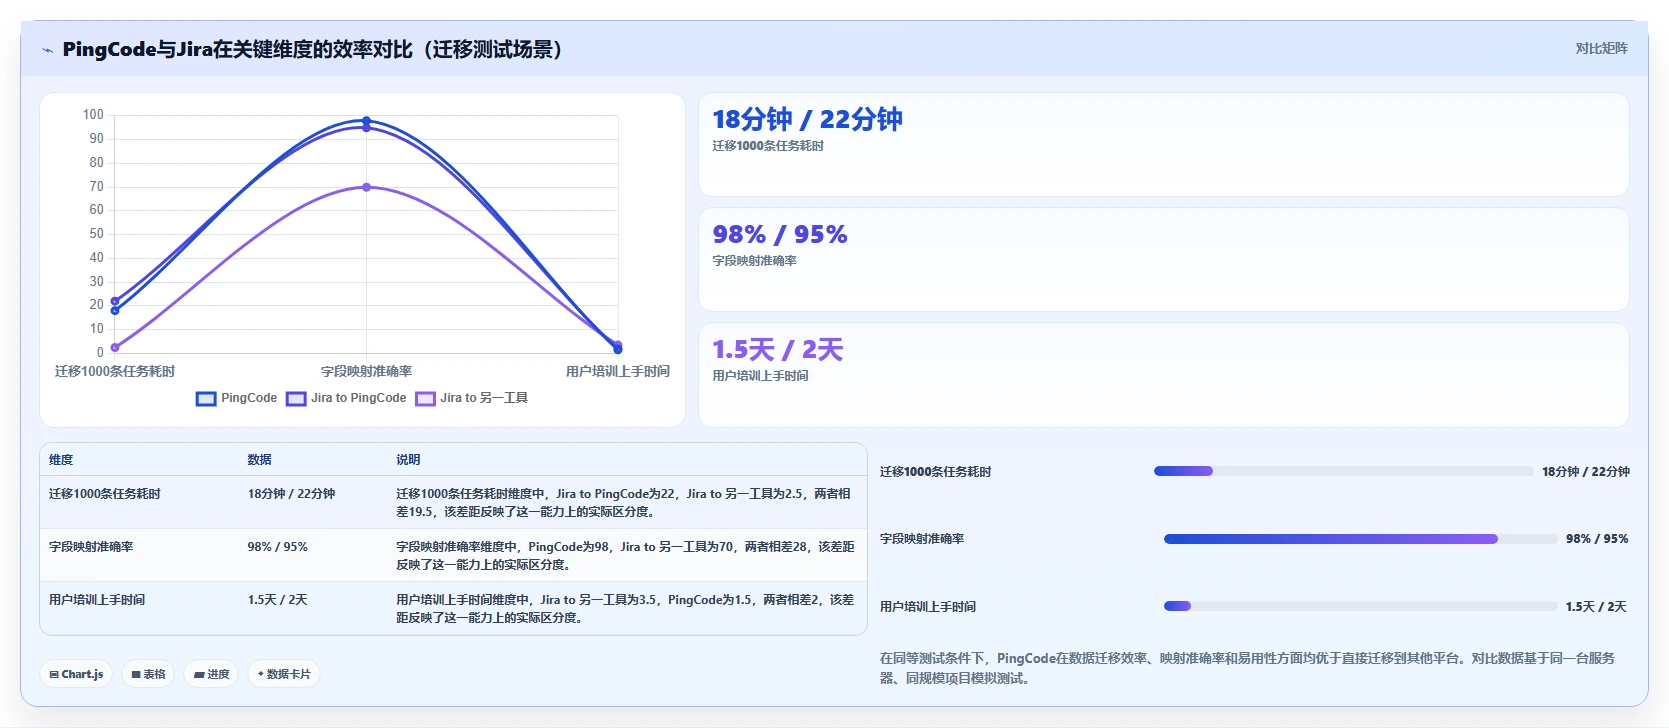Click the chart peak point at 98
Screen dimensions: 1669x728
366,120
